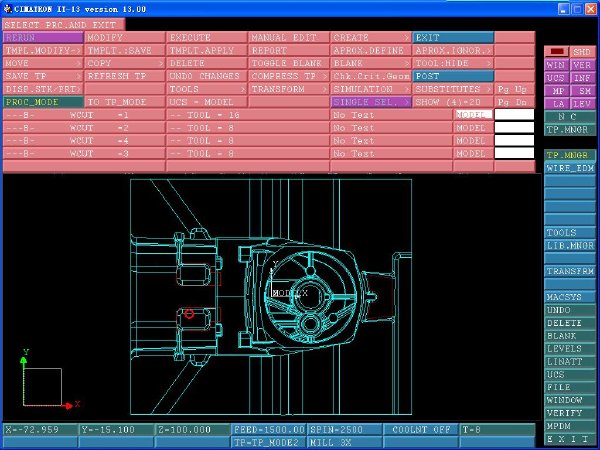The height and width of the screenshot is (450, 600).
Task: Select the WCUT -4 procedure row
Action: point(84,141)
